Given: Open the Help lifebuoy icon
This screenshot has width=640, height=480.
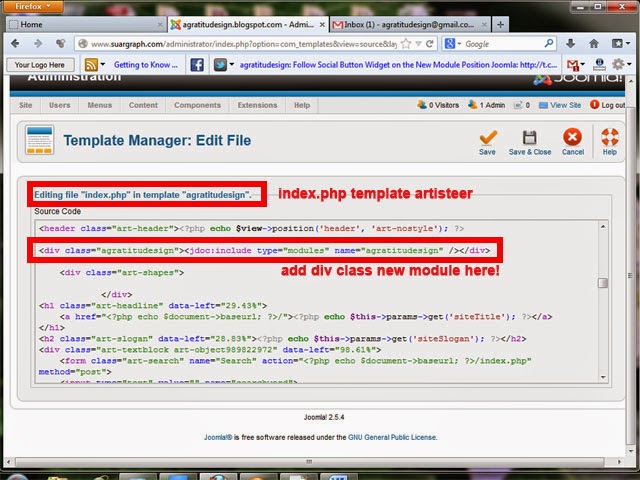Looking at the screenshot, I should (610, 137).
